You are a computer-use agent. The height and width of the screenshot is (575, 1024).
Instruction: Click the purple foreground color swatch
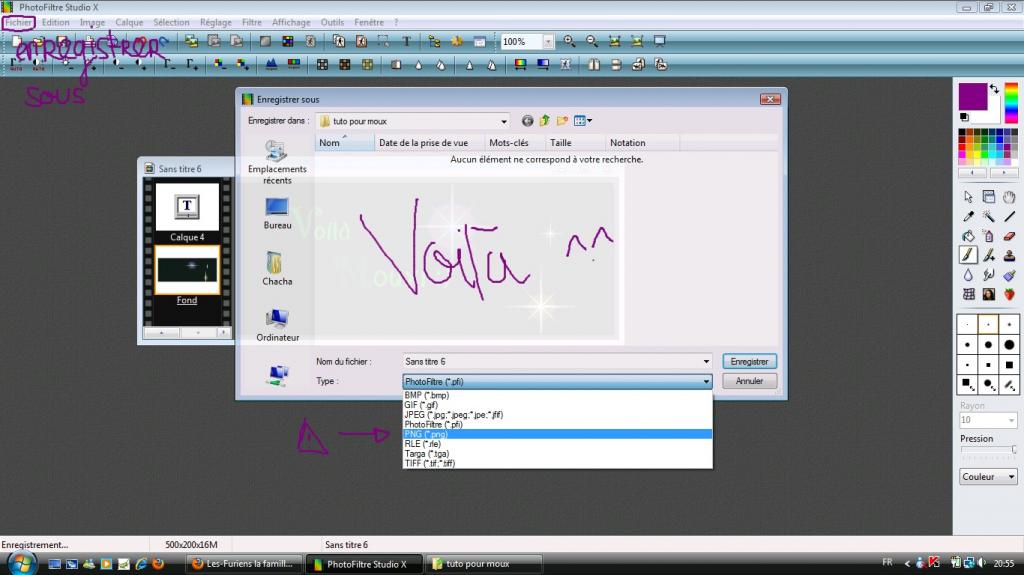[x=972, y=96]
